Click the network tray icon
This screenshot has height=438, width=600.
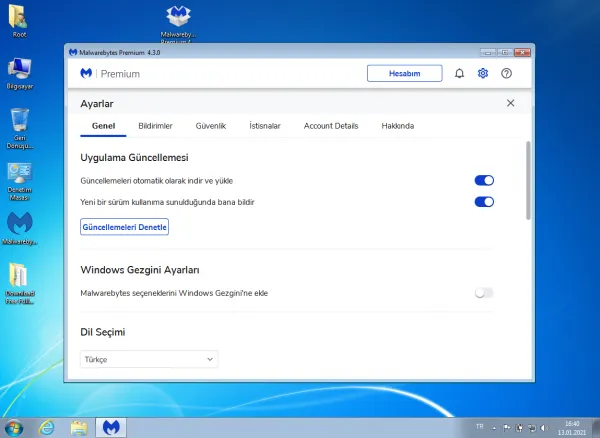pyautogui.click(x=532, y=428)
